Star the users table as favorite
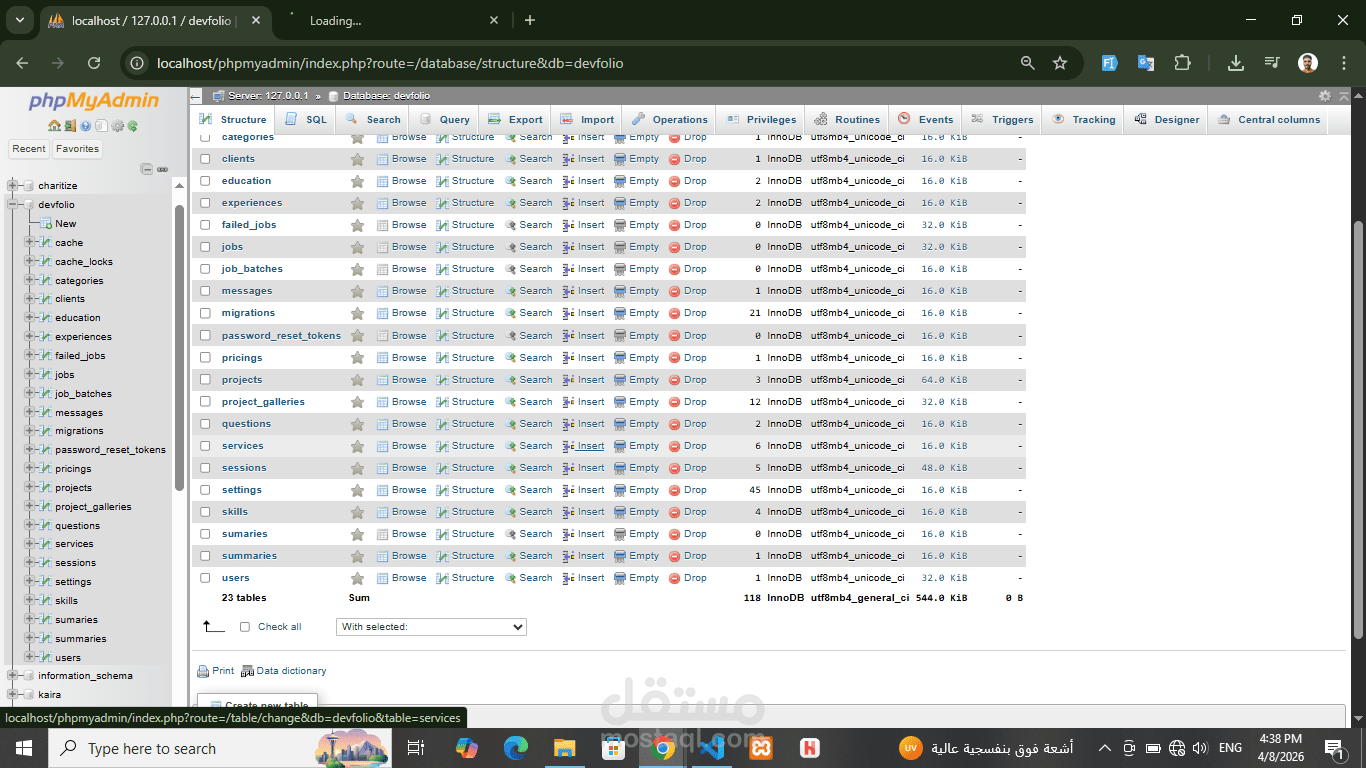This screenshot has height=768, width=1366. tap(357, 578)
